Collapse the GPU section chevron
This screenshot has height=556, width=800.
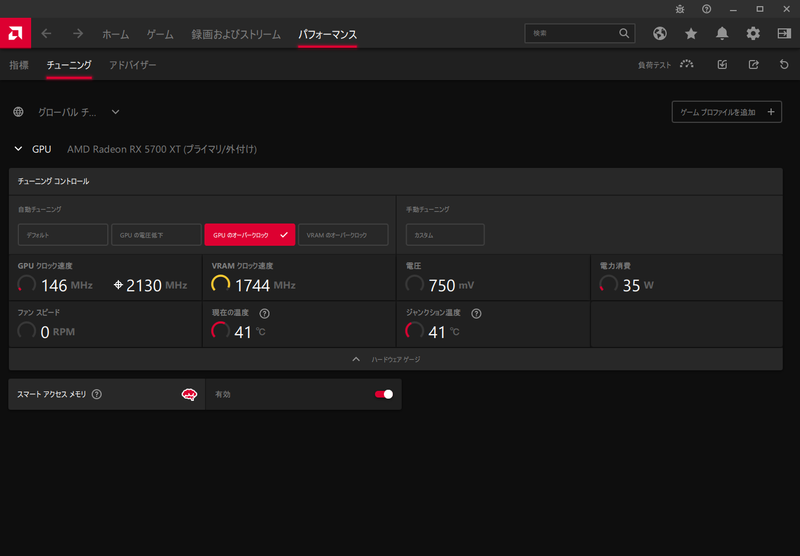point(17,149)
